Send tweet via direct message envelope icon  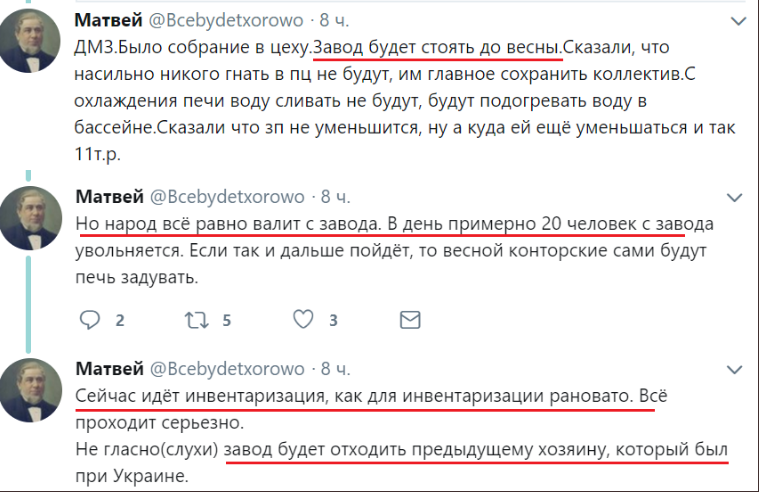coord(410,320)
